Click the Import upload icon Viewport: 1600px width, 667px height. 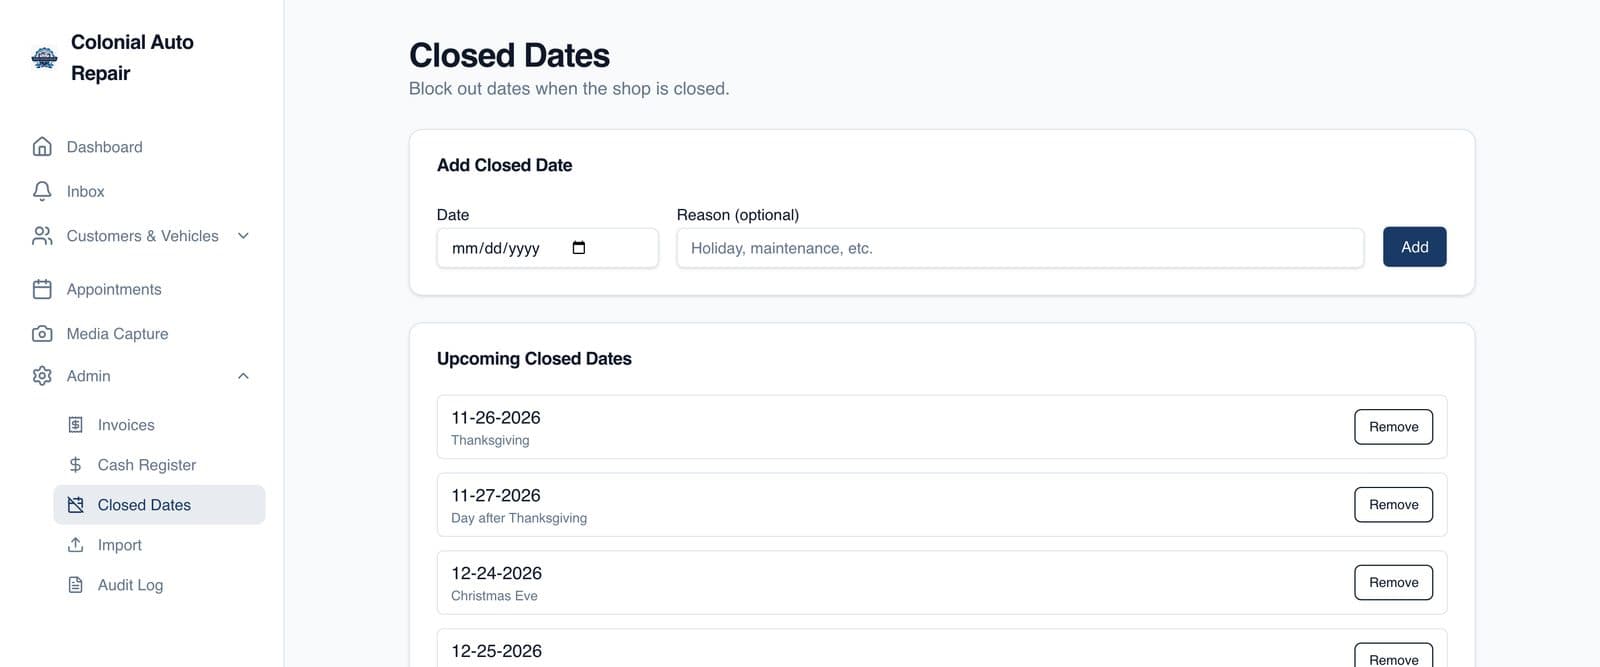tap(75, 545)
